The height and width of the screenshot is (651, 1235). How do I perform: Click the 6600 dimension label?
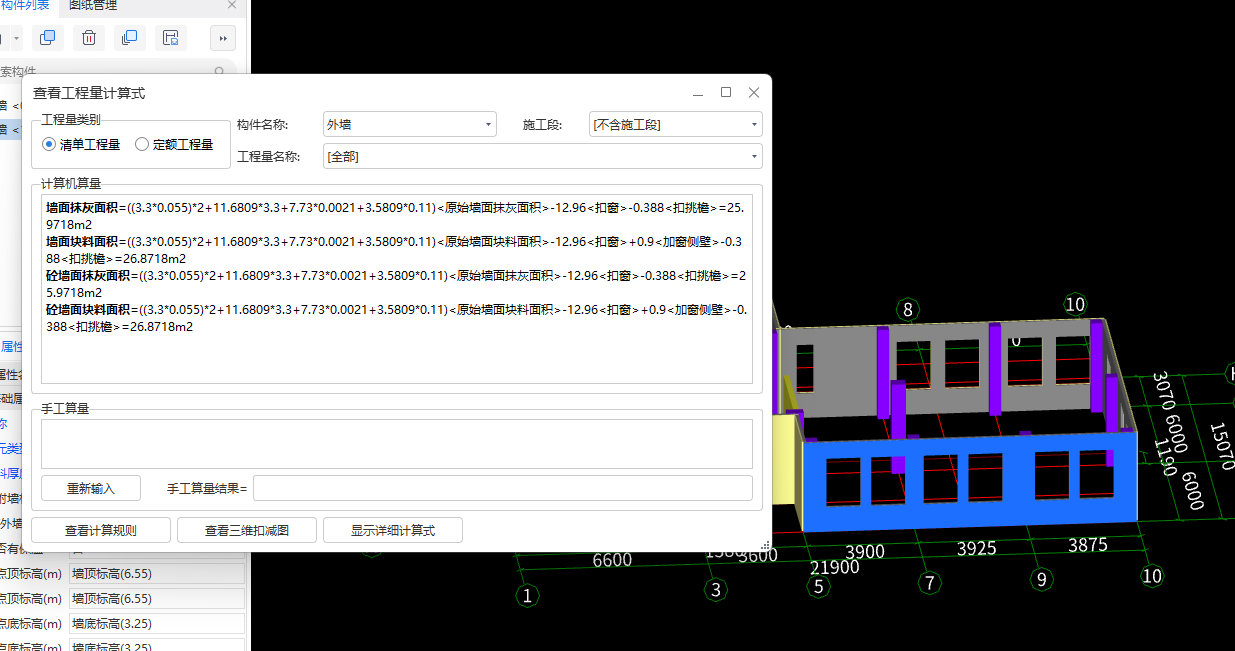pos(612,560)
